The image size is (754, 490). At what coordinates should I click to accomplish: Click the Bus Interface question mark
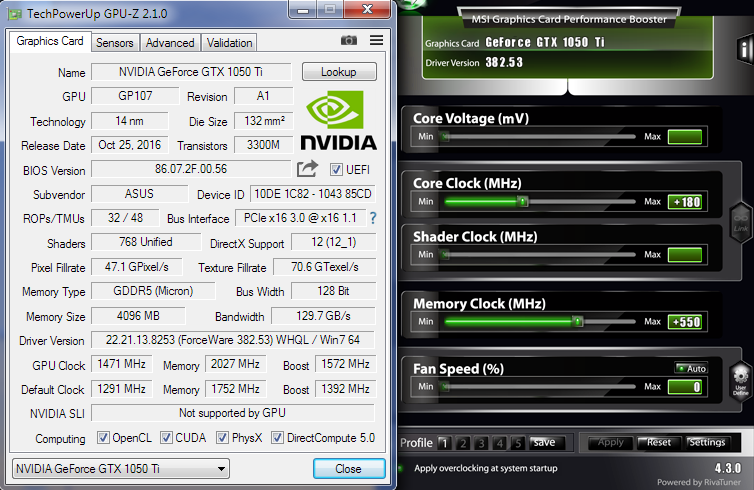coord(373,218)
